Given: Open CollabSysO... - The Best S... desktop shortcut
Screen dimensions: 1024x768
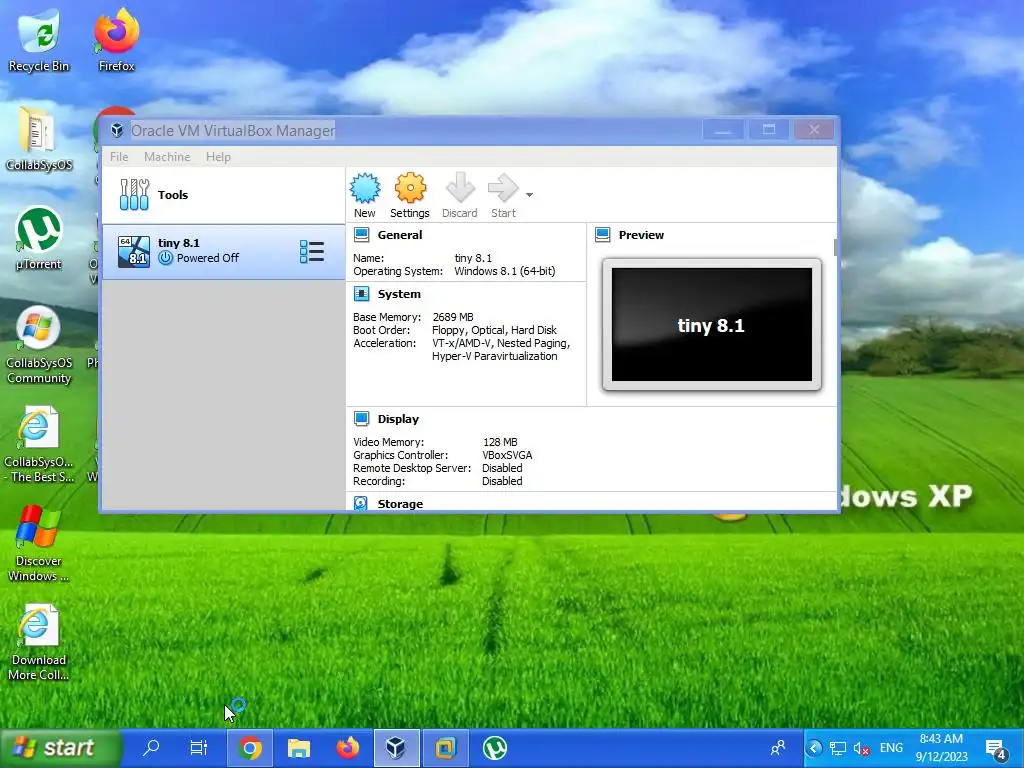Looking at the screenshot, I should coord(39,445).
